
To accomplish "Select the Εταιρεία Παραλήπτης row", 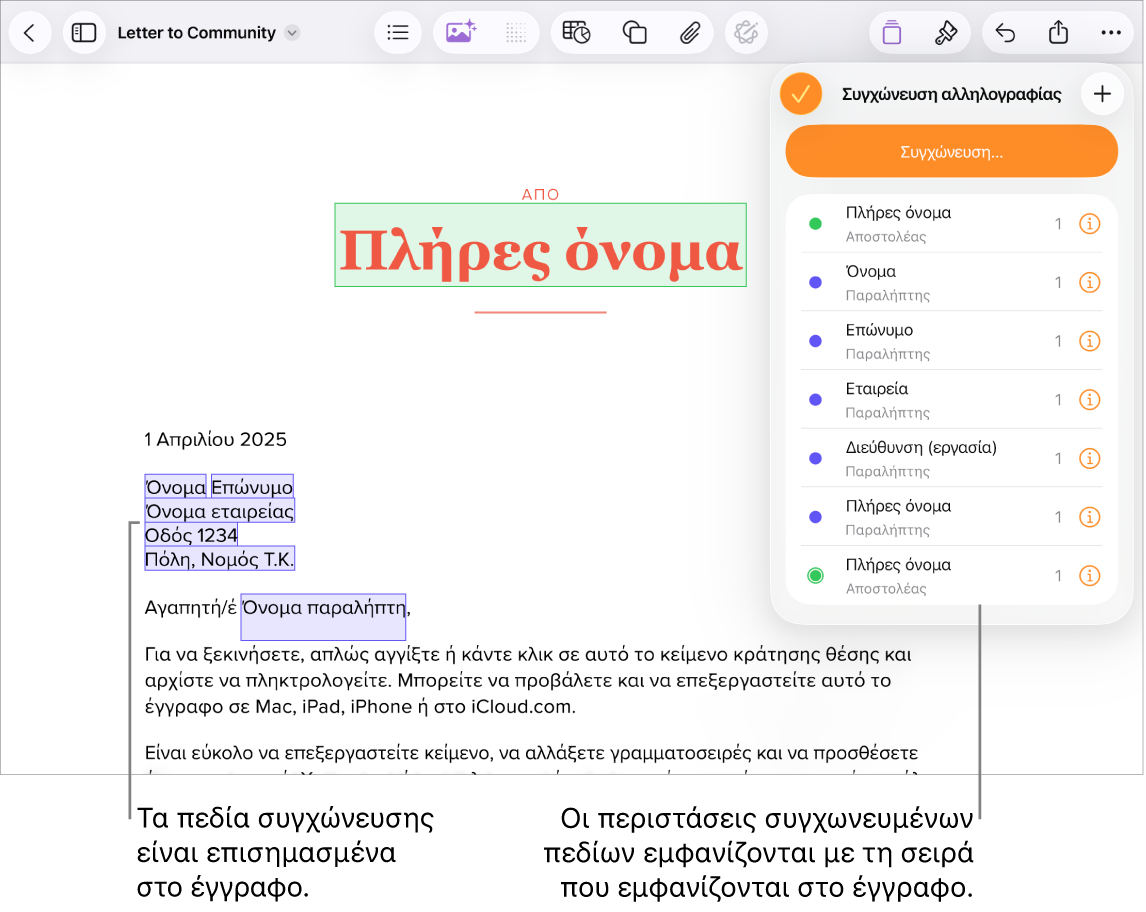I will pyautogui.click(x=952, y=400).
